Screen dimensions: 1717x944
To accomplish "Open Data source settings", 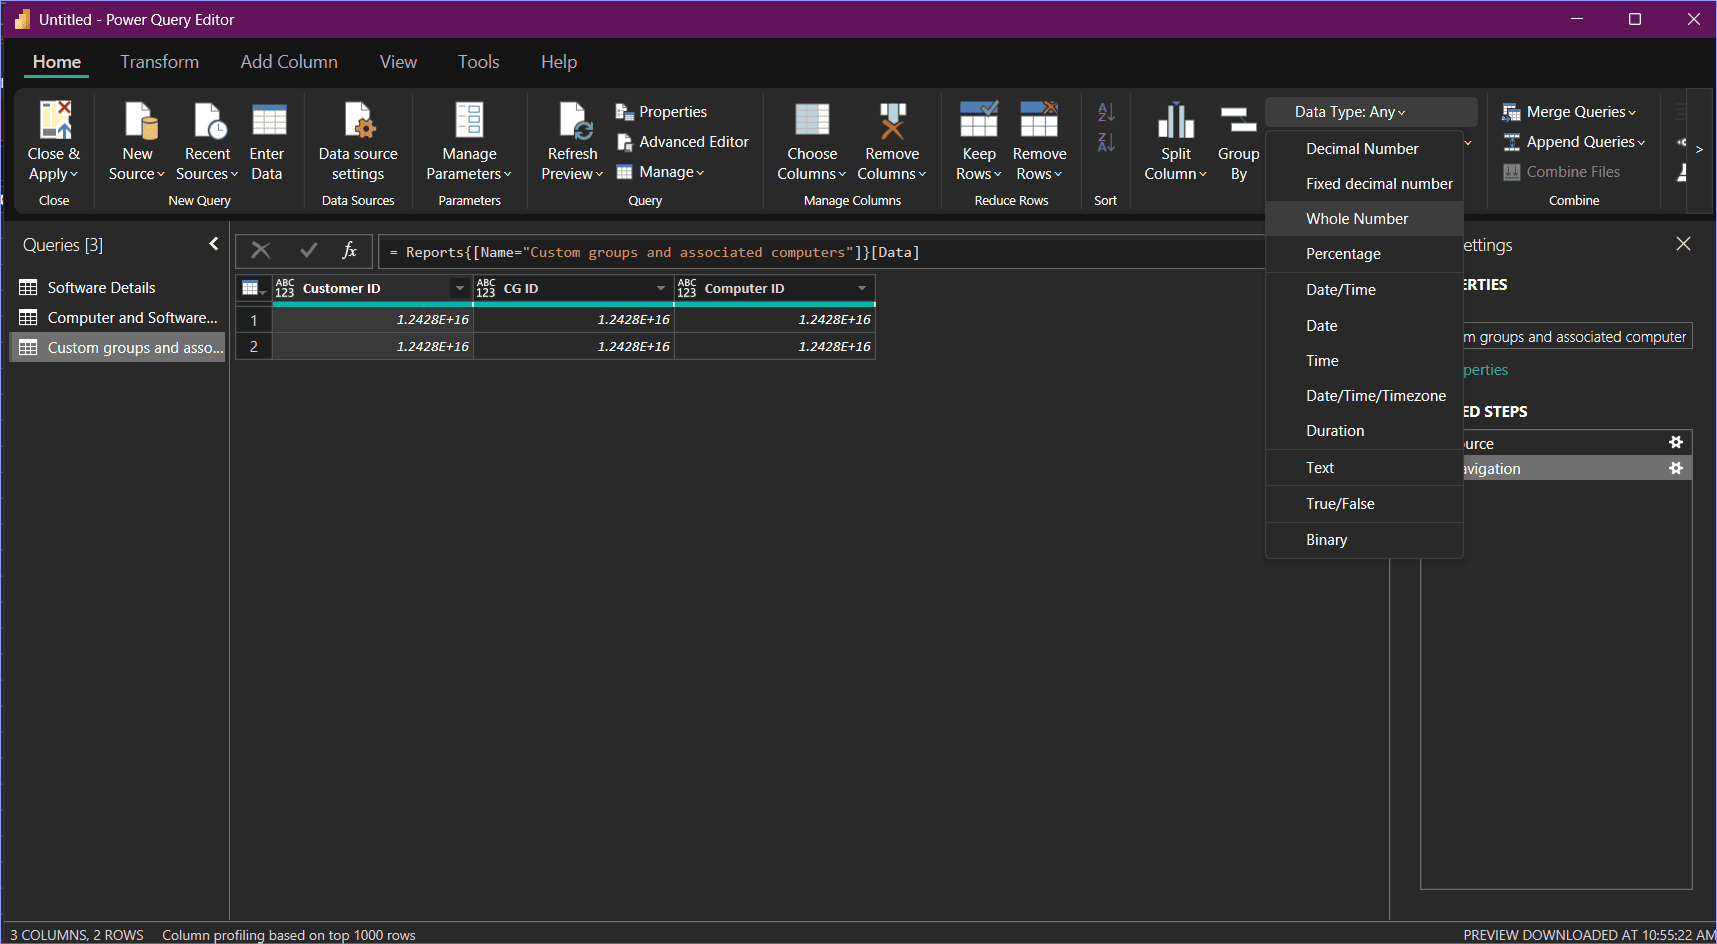I will pyautogui.click(x=358, y=142).
